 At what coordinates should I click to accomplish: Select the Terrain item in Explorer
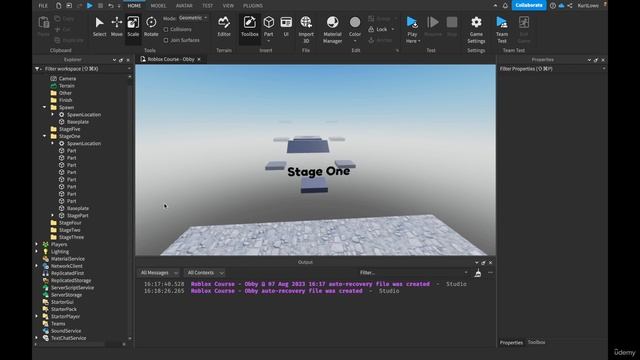[x=67, y=86]
